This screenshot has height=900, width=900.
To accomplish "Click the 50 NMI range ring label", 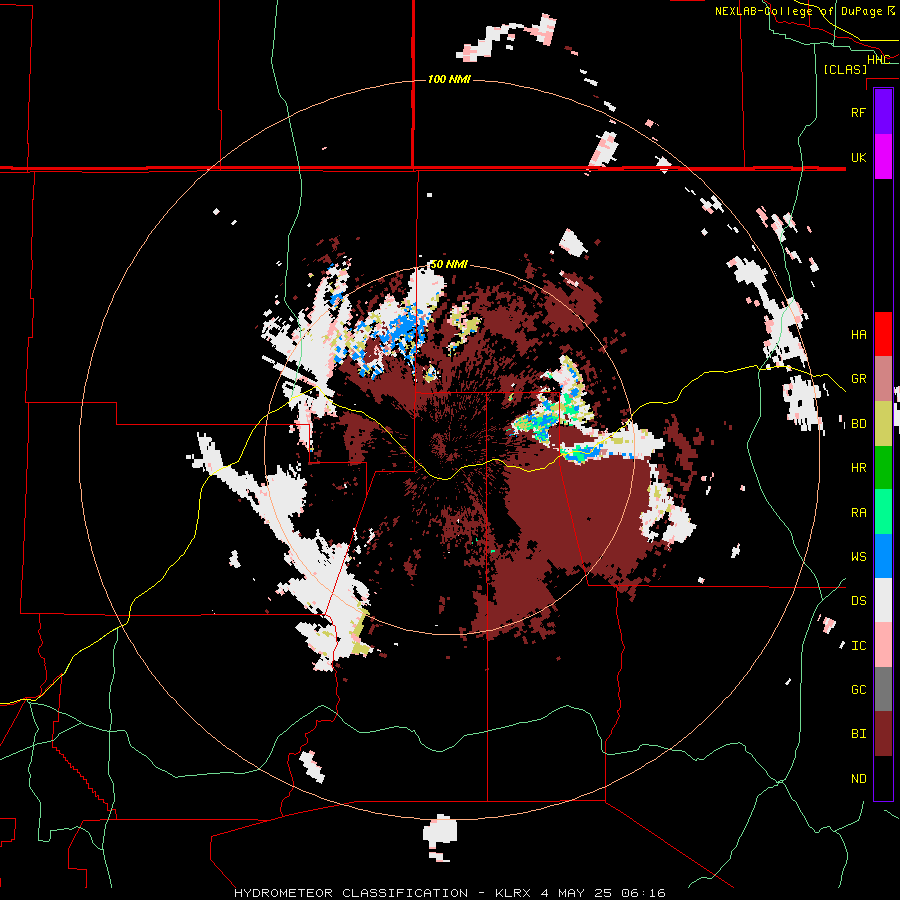I will 449,265.
